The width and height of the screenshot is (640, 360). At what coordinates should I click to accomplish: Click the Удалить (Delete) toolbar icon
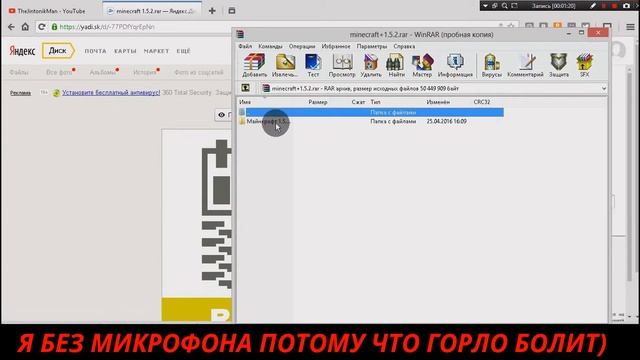click(371, 65)
